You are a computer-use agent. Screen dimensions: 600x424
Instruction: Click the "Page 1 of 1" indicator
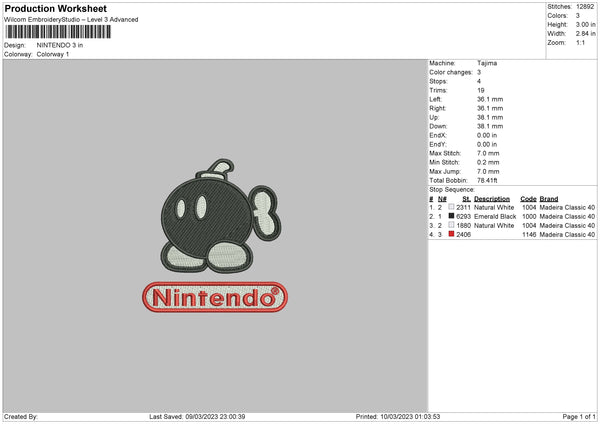point(579,416)
